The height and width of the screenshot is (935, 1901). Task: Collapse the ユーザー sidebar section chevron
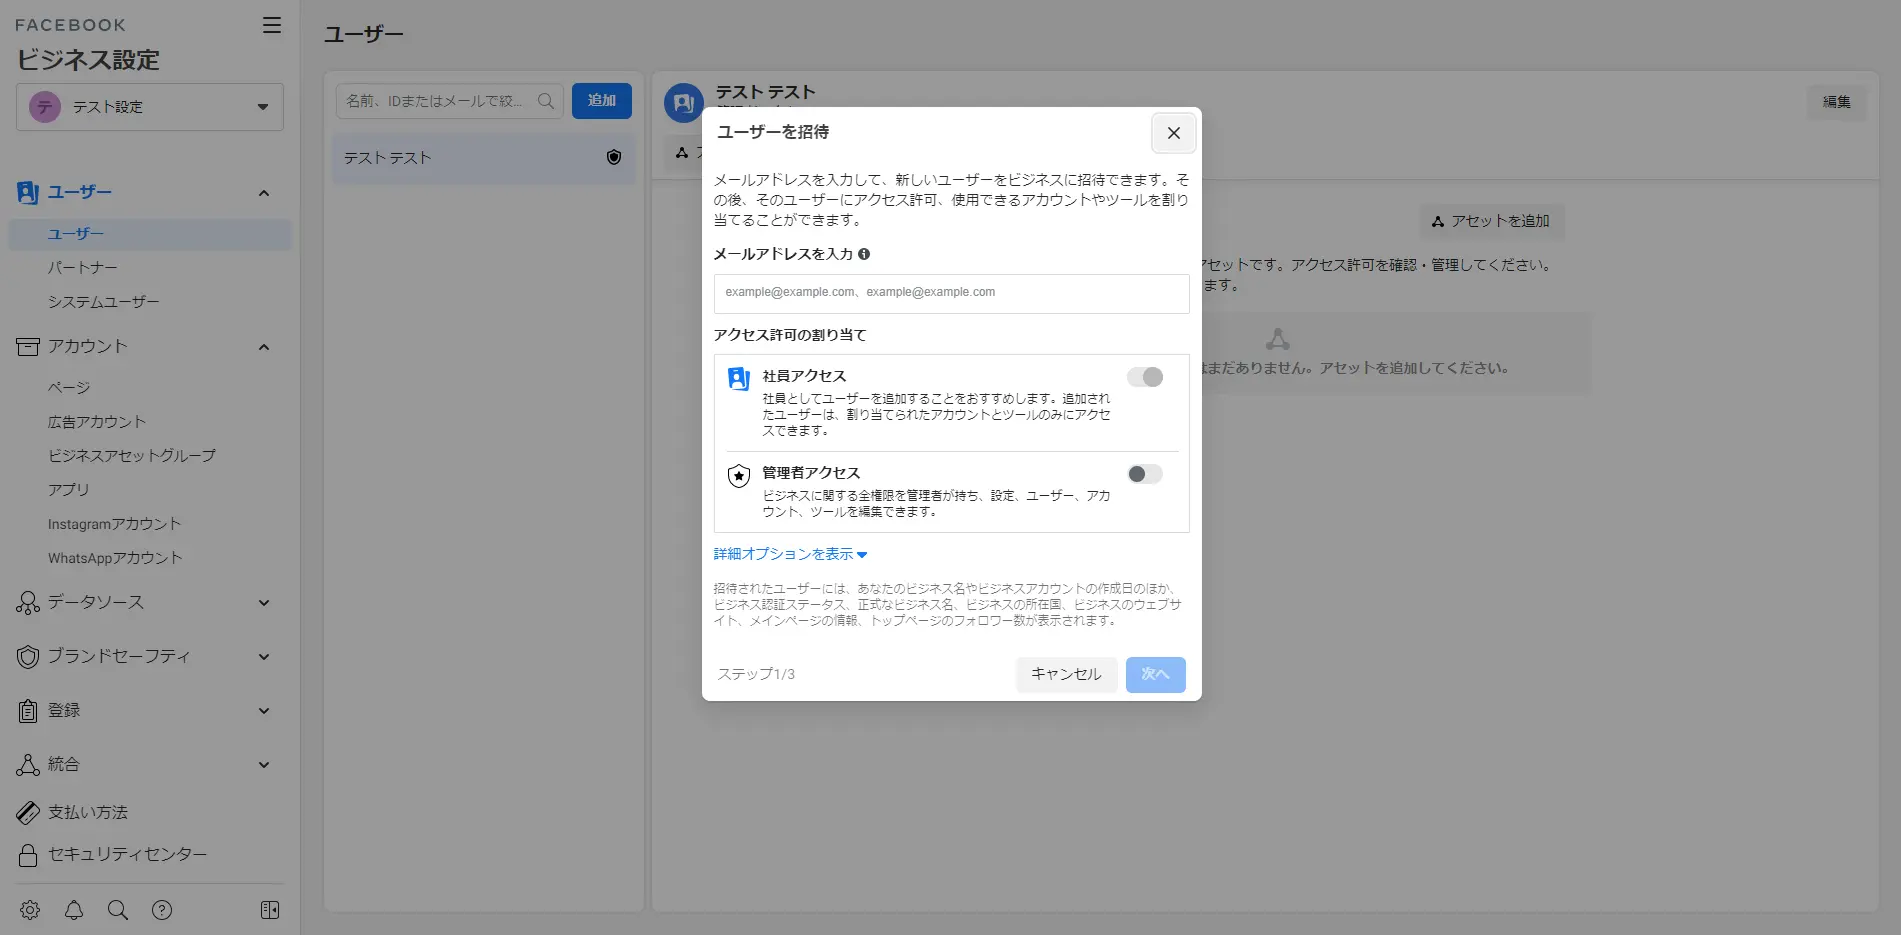pyautogui.click(x=264, y=193)
